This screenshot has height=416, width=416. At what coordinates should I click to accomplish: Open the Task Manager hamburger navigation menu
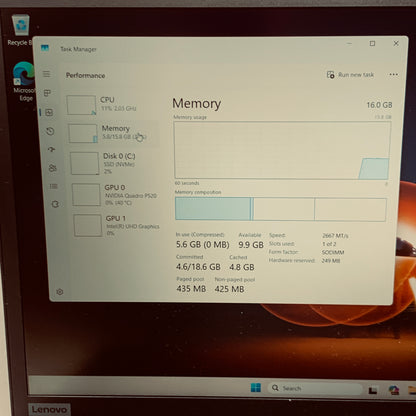[x=46, y=74]
